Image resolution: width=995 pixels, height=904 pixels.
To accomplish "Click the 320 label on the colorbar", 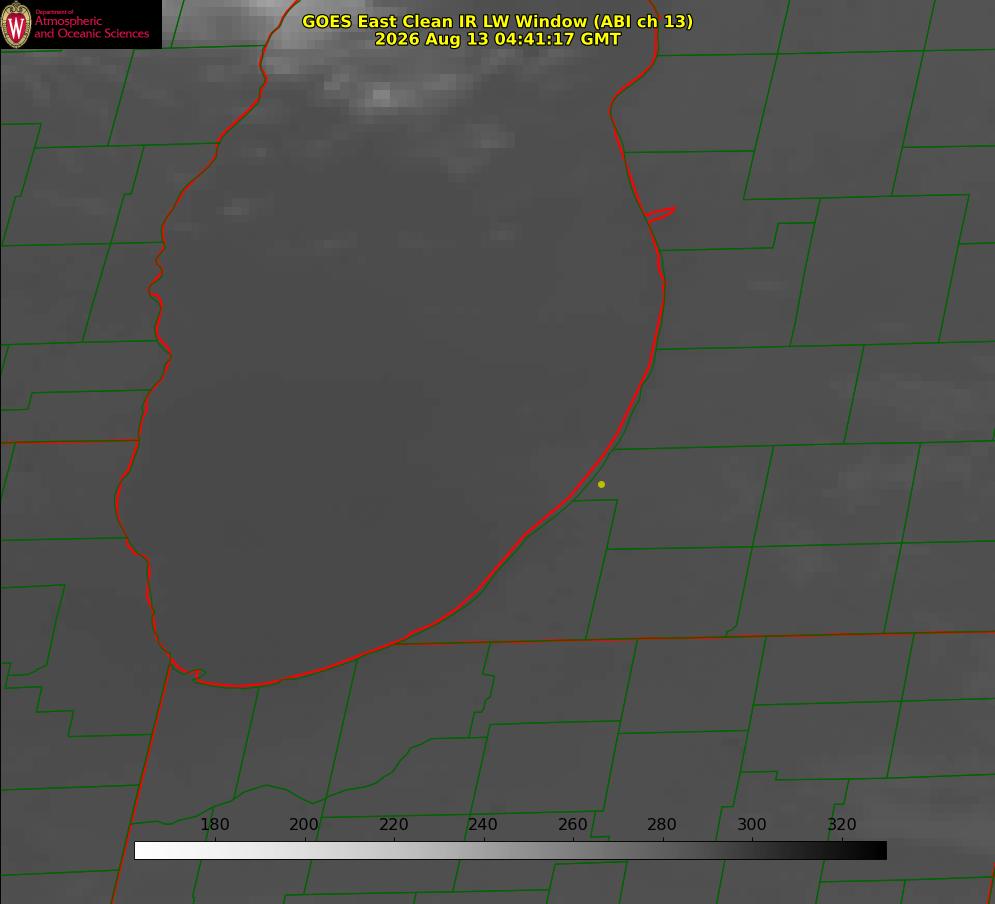I will [x=841, y=825].
